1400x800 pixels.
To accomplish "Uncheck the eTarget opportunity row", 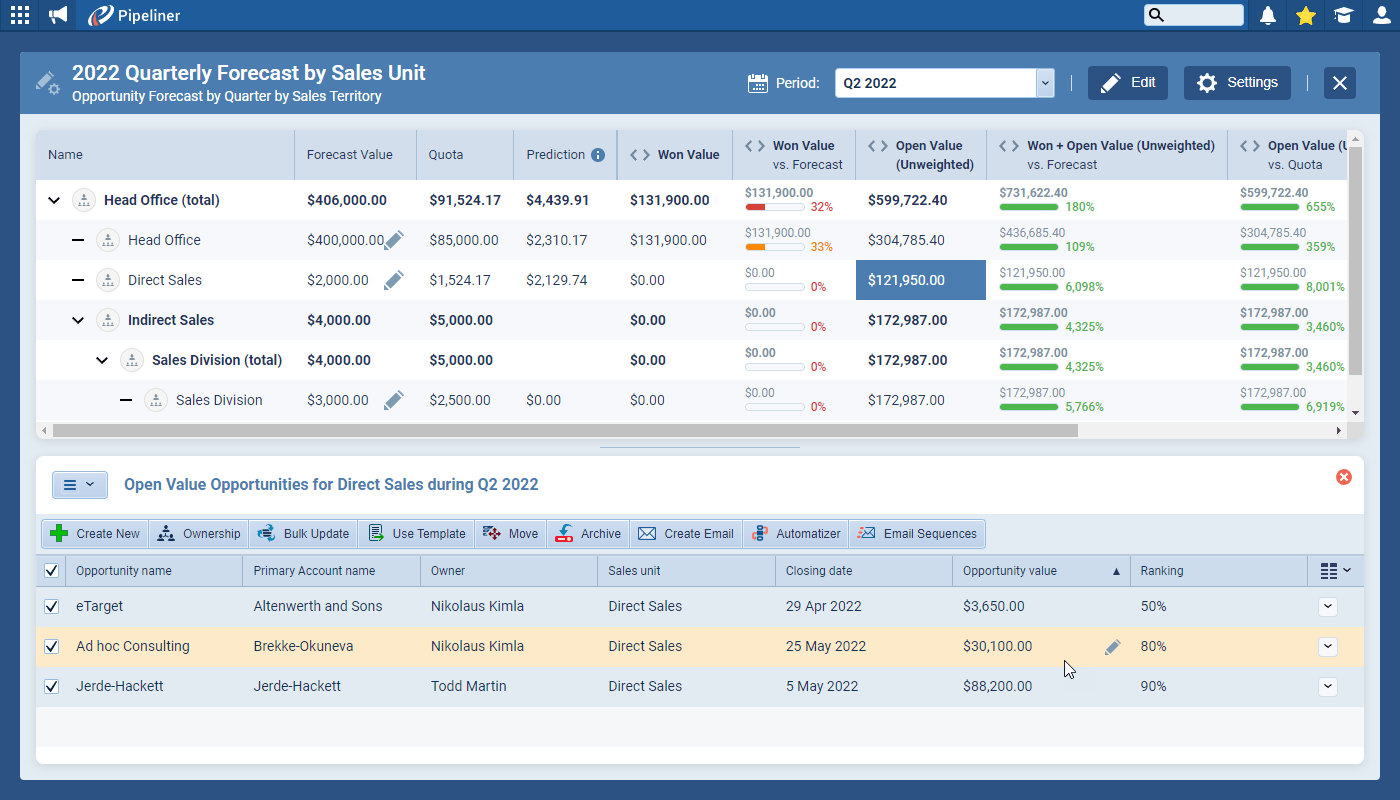I will click(51, 606).
